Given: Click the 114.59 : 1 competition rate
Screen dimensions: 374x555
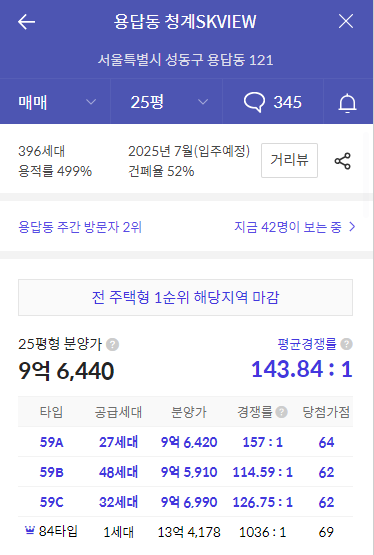Looking at the screenshot, I should point(263,472).
